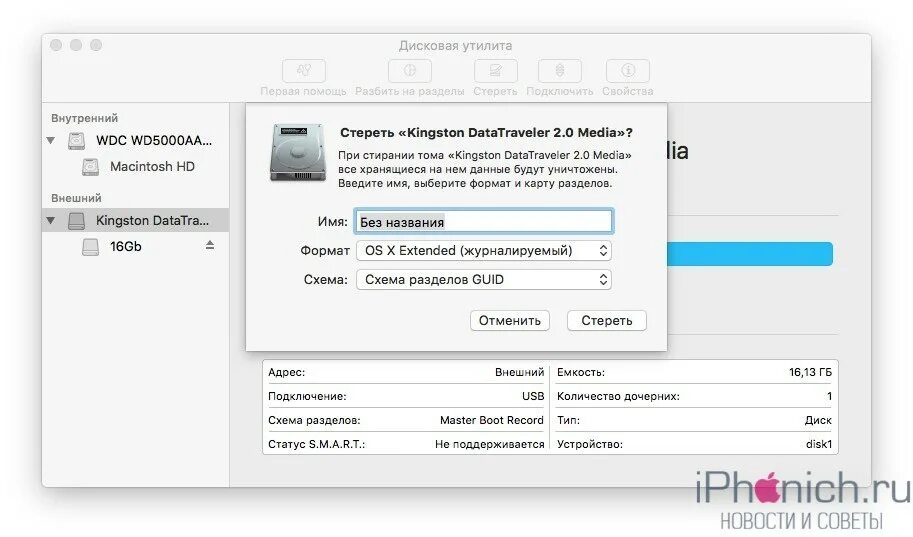Click the Kingston DataTraveler external drive icon

coord(76,221)
